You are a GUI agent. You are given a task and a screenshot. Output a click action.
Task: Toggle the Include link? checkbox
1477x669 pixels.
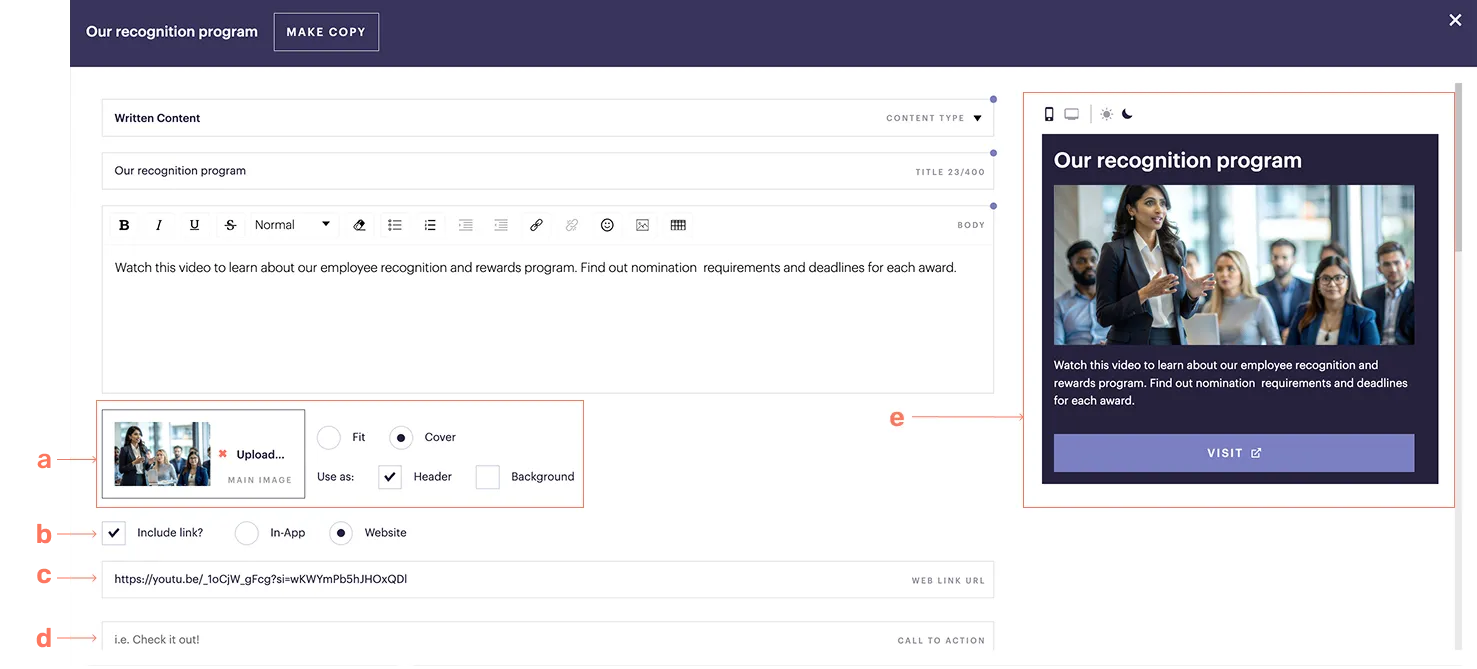click(x=114, y=533)
